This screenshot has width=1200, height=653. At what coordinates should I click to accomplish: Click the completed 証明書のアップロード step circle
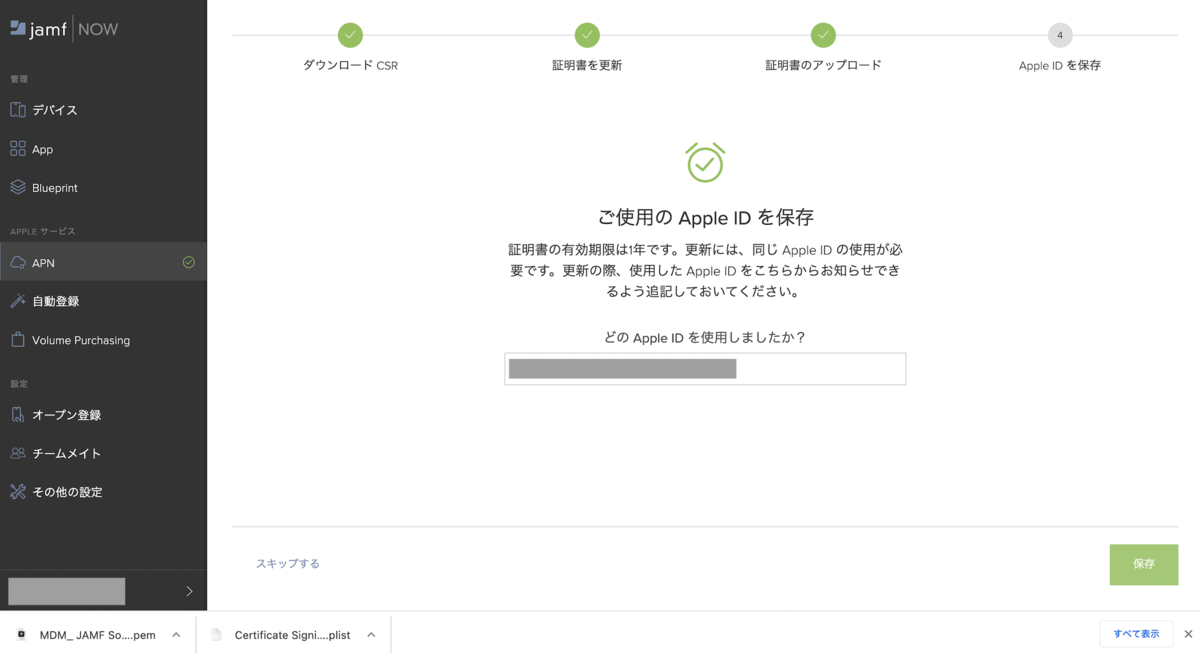point(823,35)
